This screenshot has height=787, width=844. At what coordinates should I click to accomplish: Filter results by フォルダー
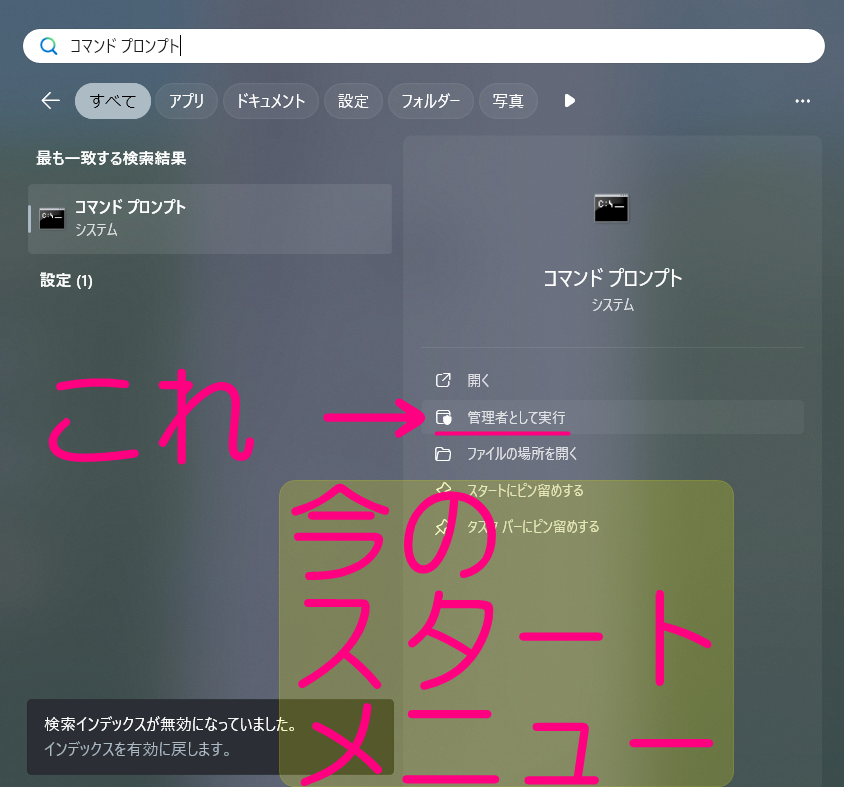click(x=431, y=101)
